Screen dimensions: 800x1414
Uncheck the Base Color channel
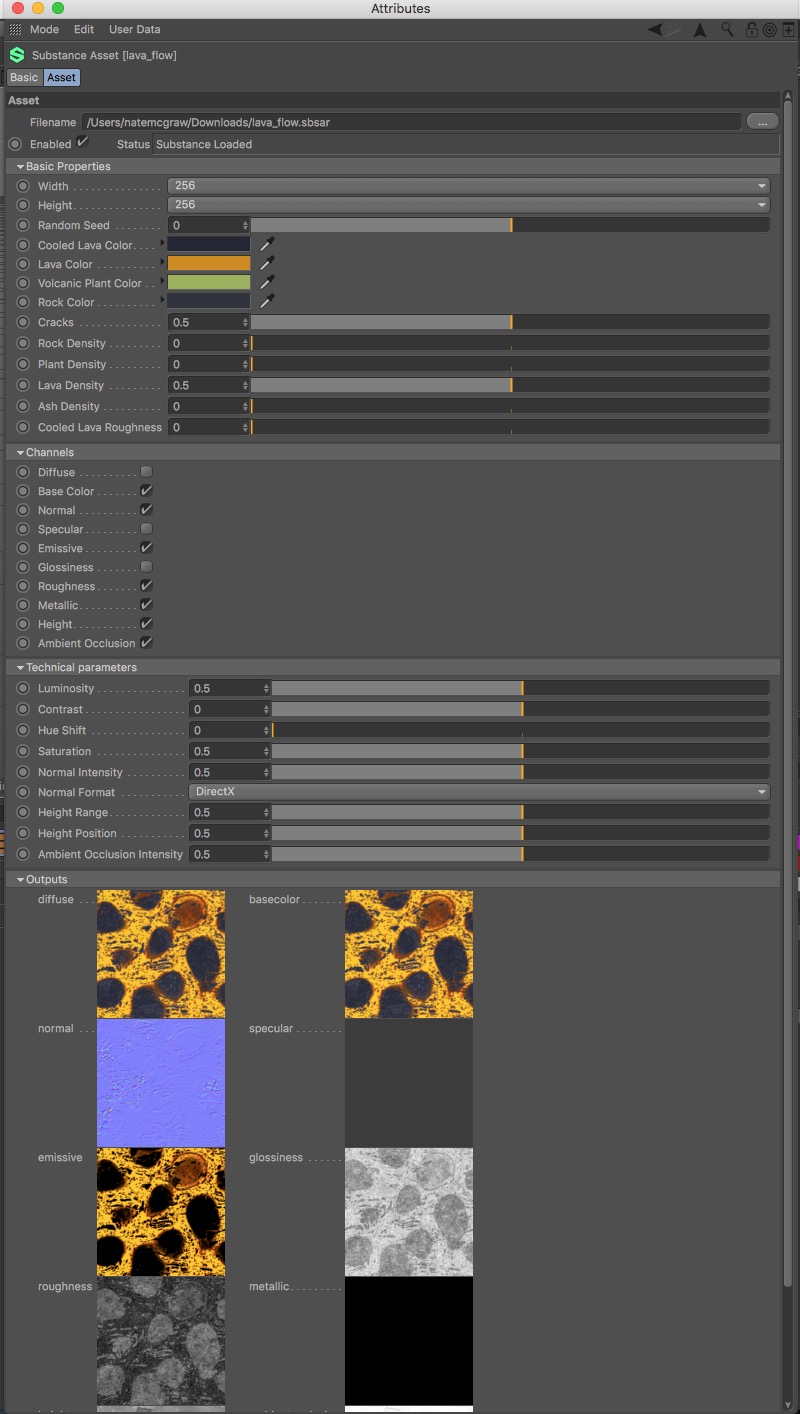[x=146, y=490]
